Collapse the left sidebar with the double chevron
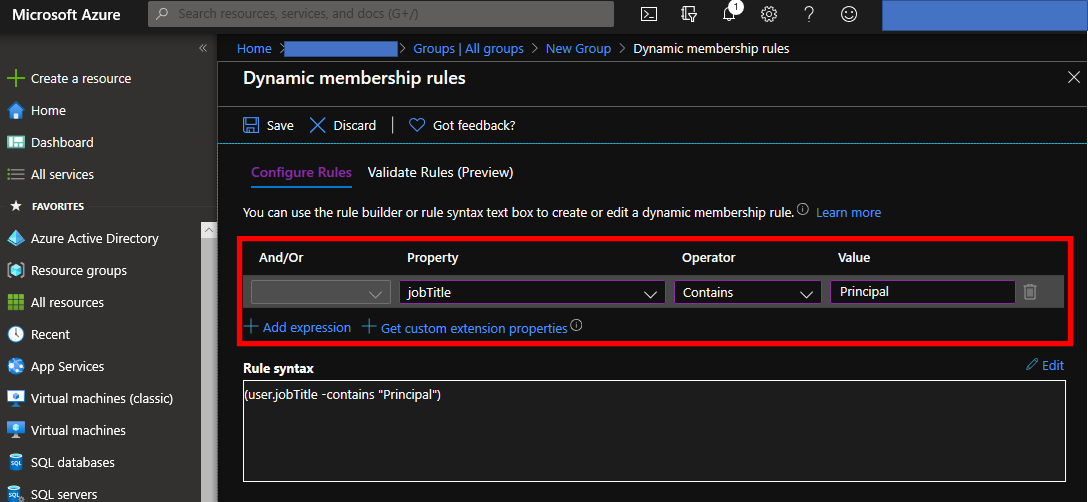This screenshot has height=502, width=1088. [203, 48]
